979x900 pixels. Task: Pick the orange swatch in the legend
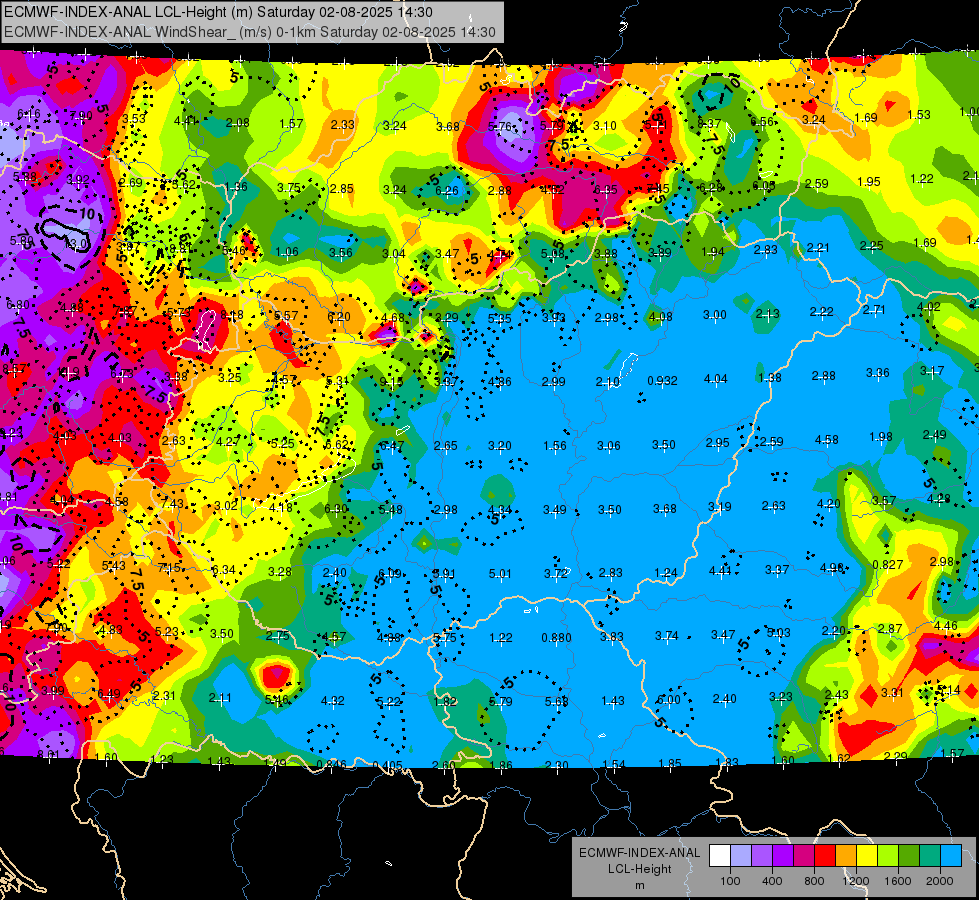(x=846, y=856)
